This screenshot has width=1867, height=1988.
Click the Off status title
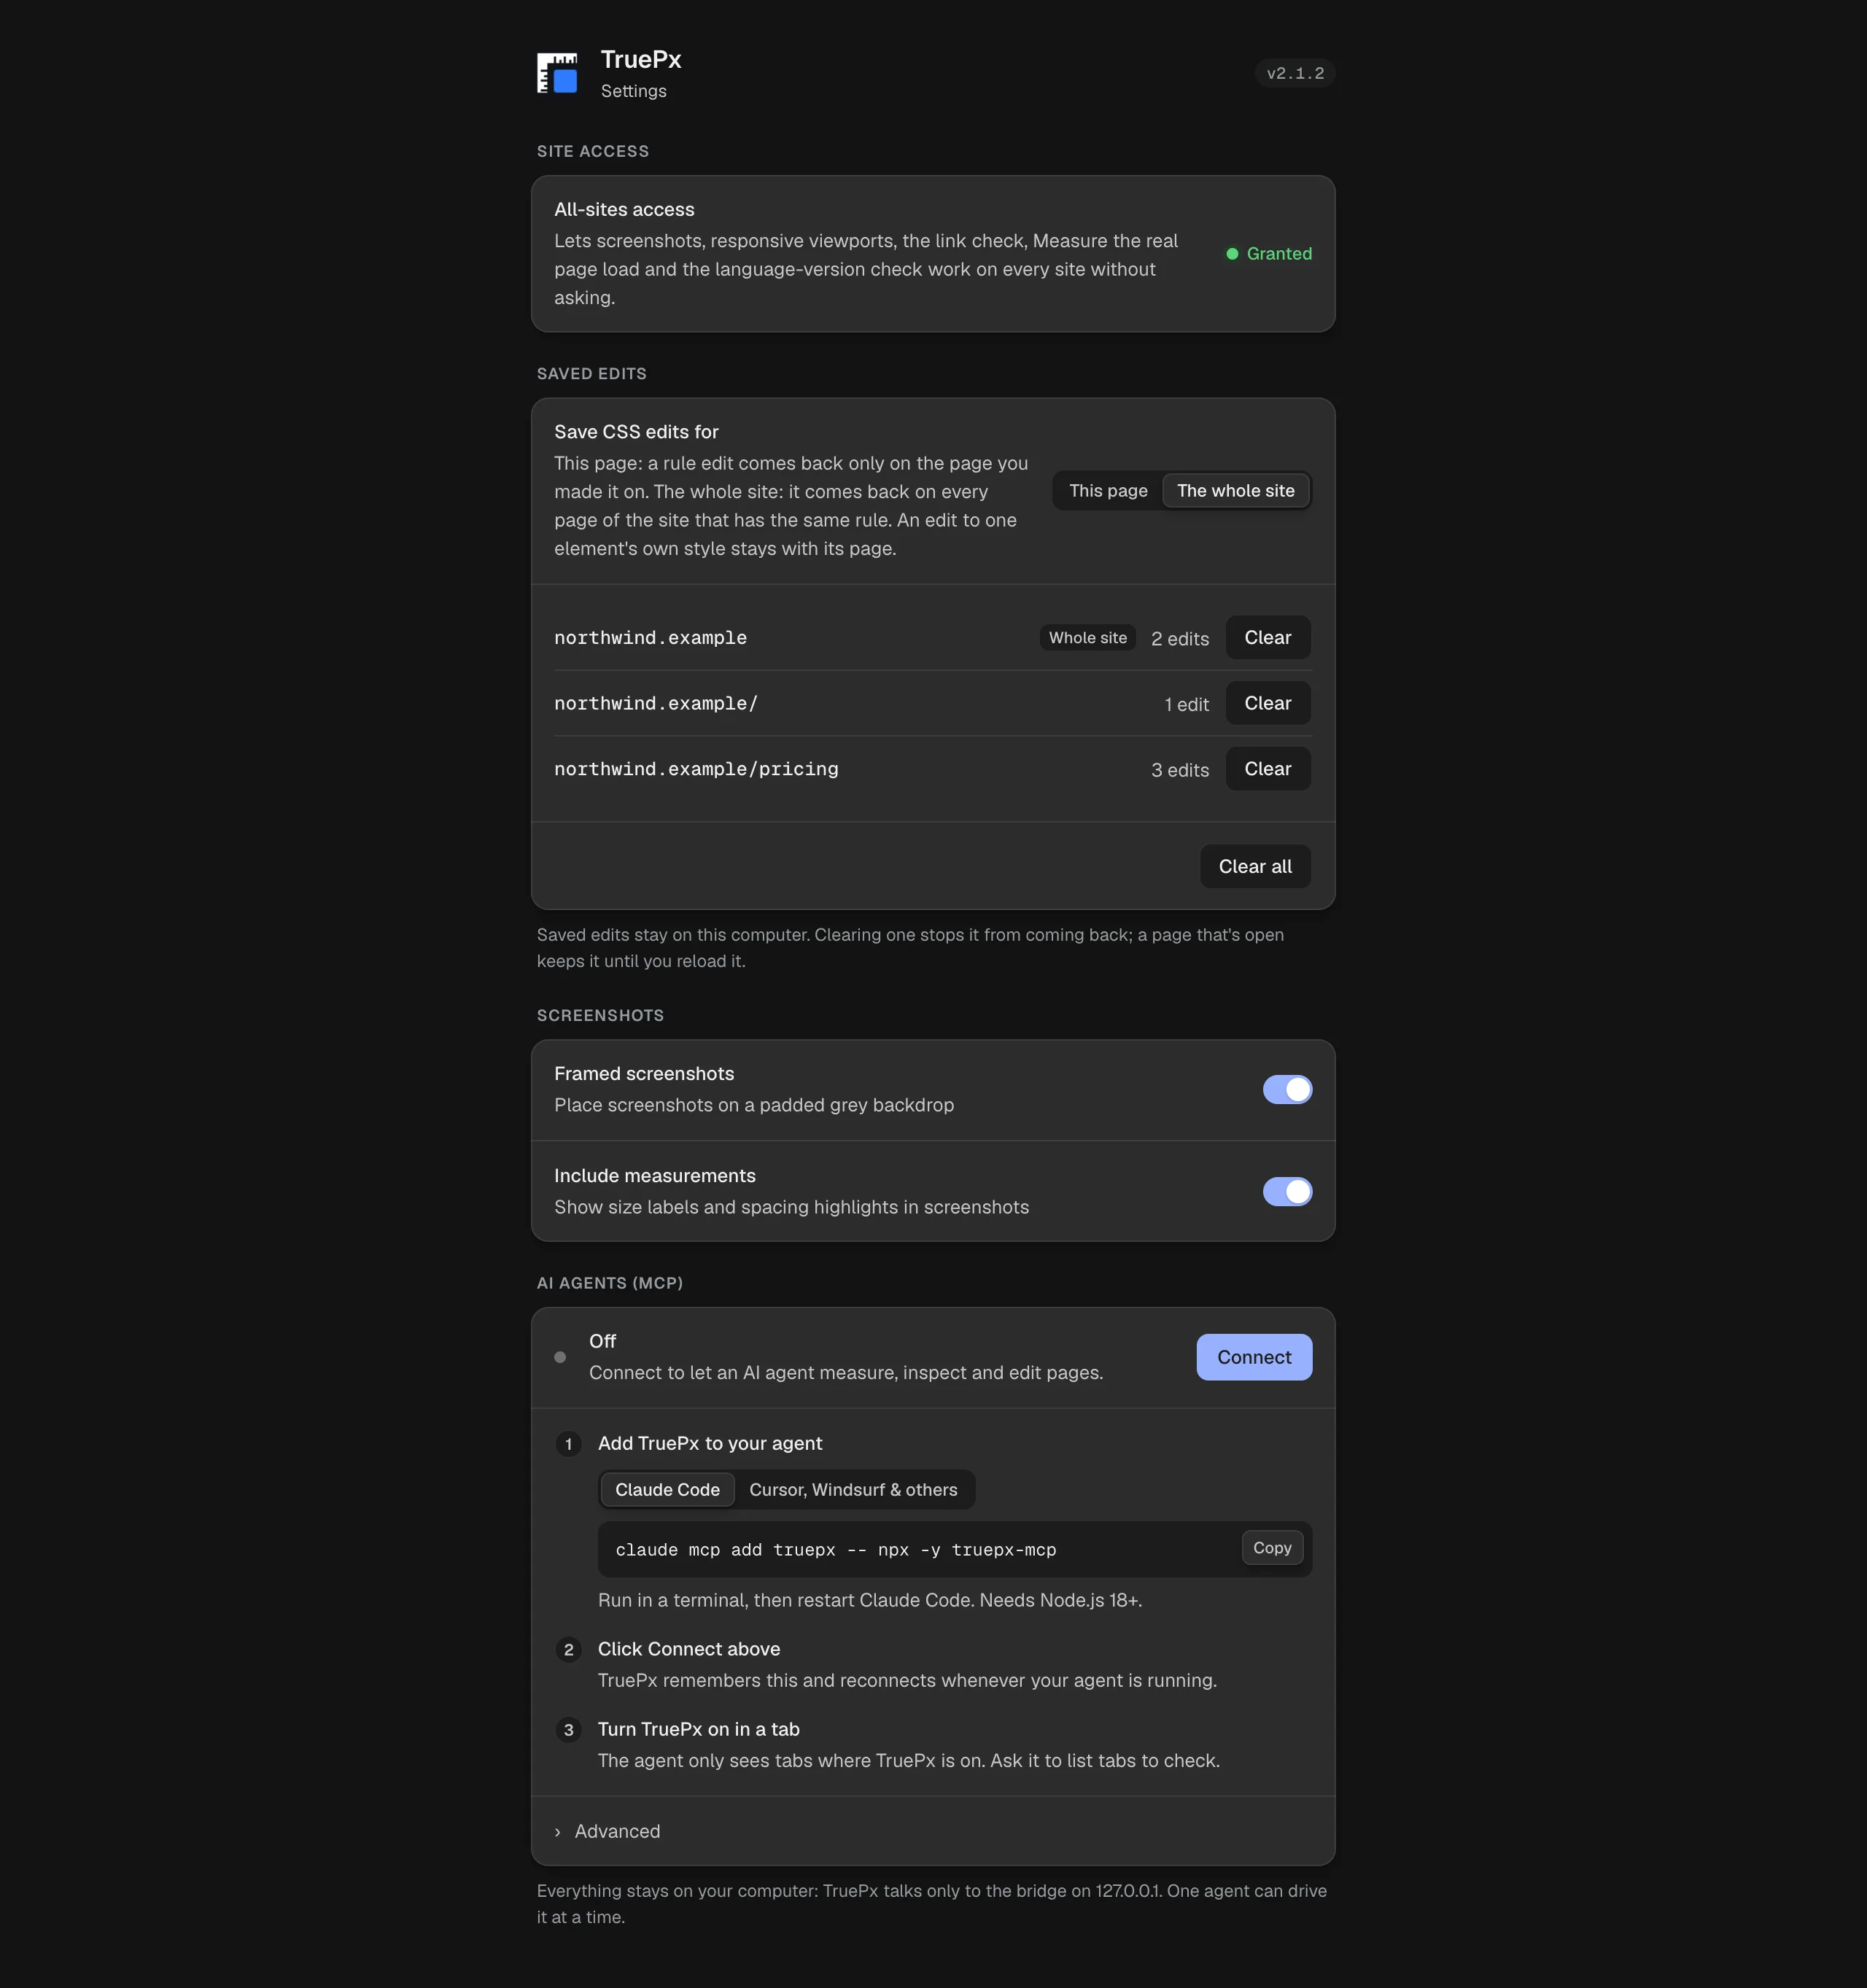click(602, 1342)
